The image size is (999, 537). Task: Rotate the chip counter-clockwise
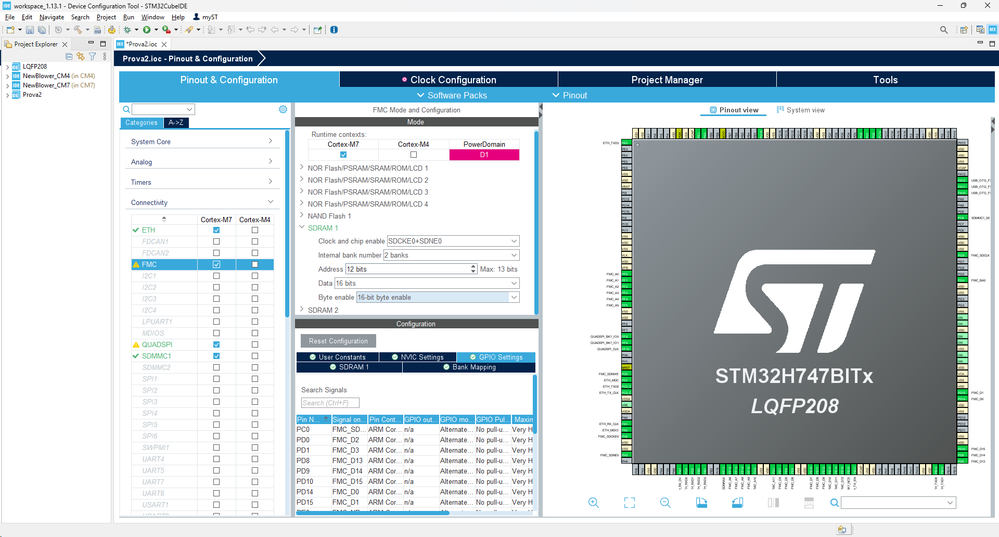(x=737, y=503)
